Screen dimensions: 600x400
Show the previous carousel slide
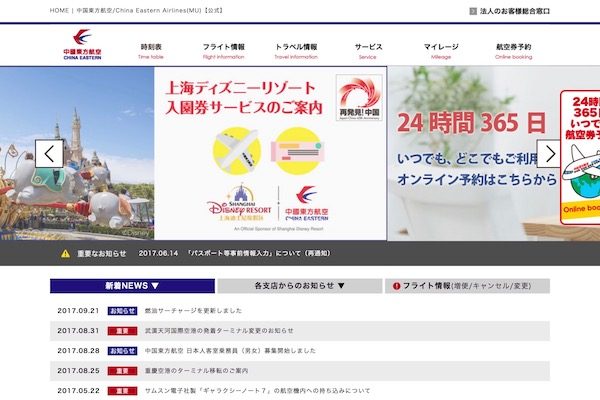(x=49, y=153)
